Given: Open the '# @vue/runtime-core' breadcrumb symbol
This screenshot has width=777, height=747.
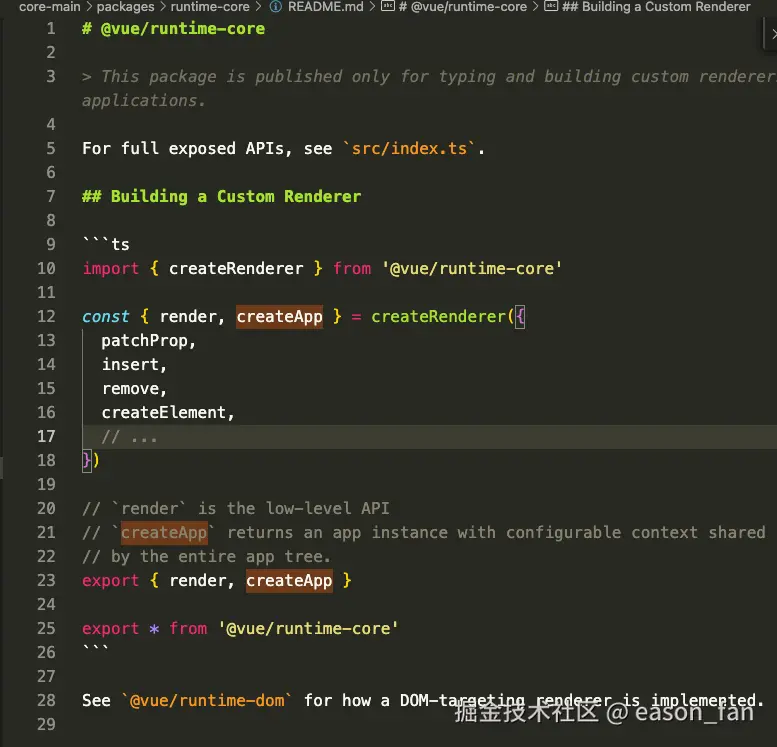Looking at the screenshot, I should click(x=463, y=6).
